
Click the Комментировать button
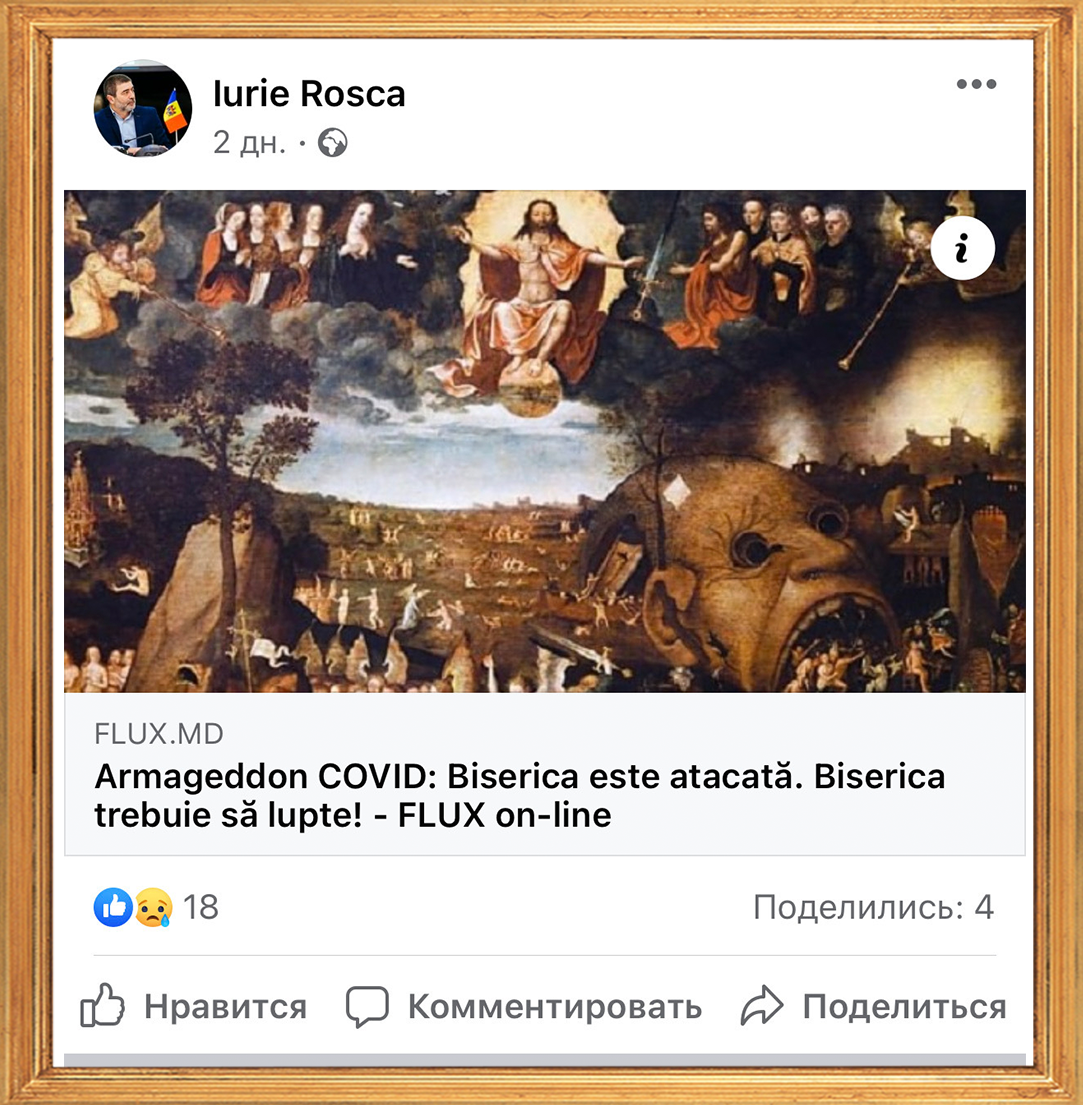coord(524,1006)
